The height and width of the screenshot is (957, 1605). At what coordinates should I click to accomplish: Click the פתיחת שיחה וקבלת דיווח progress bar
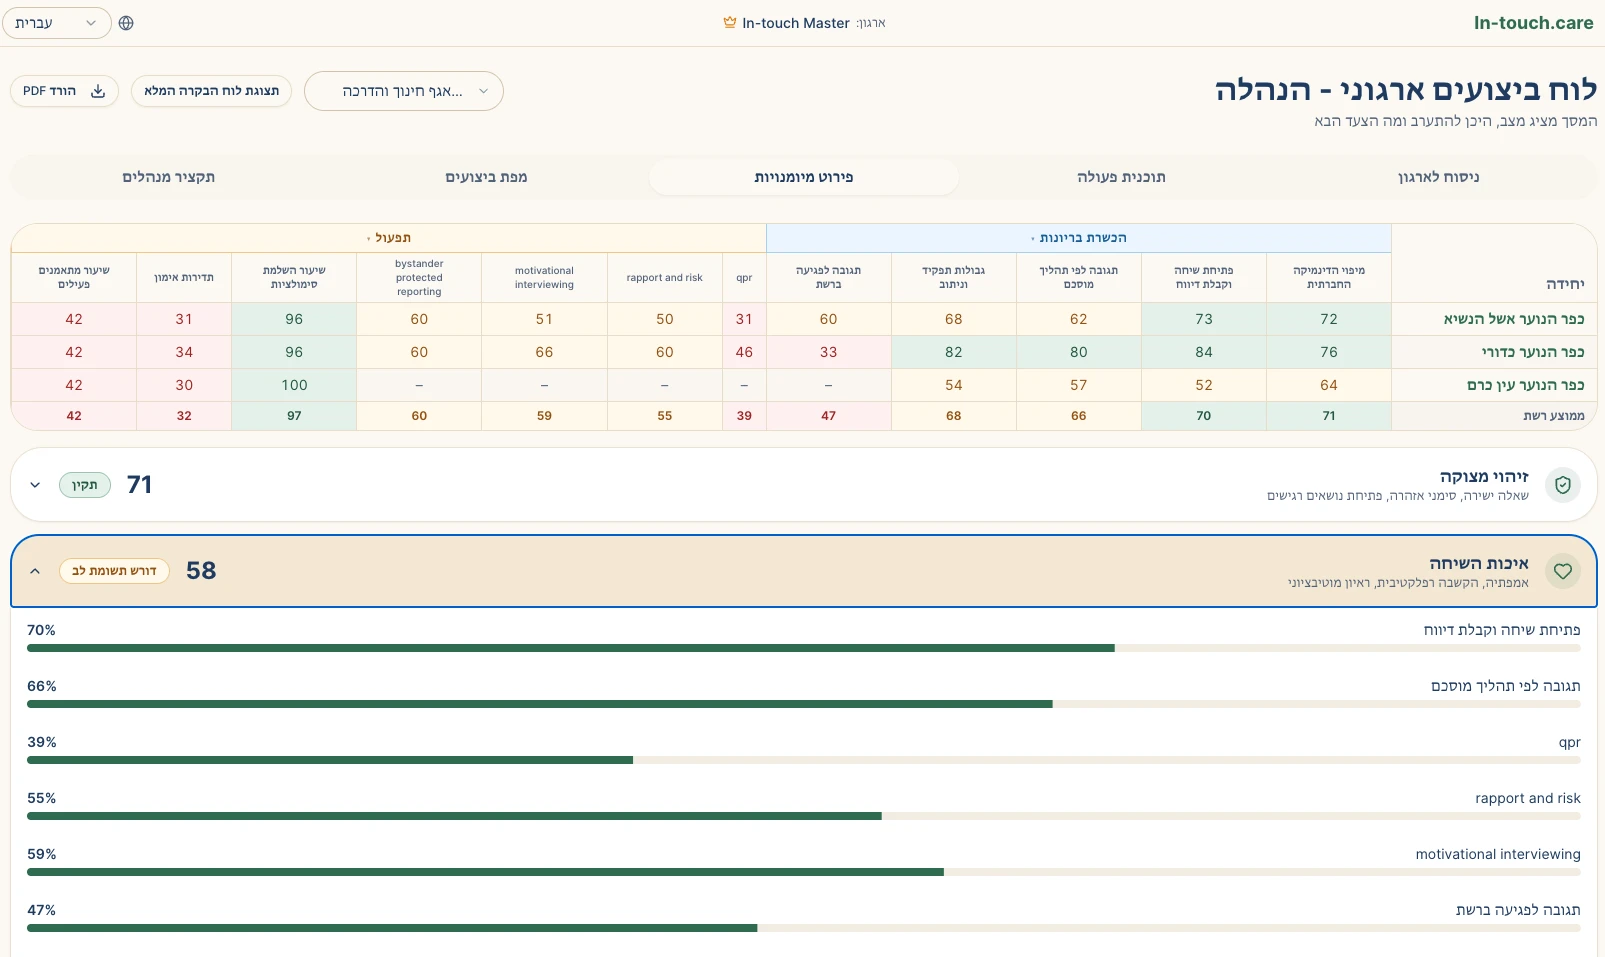804,648
